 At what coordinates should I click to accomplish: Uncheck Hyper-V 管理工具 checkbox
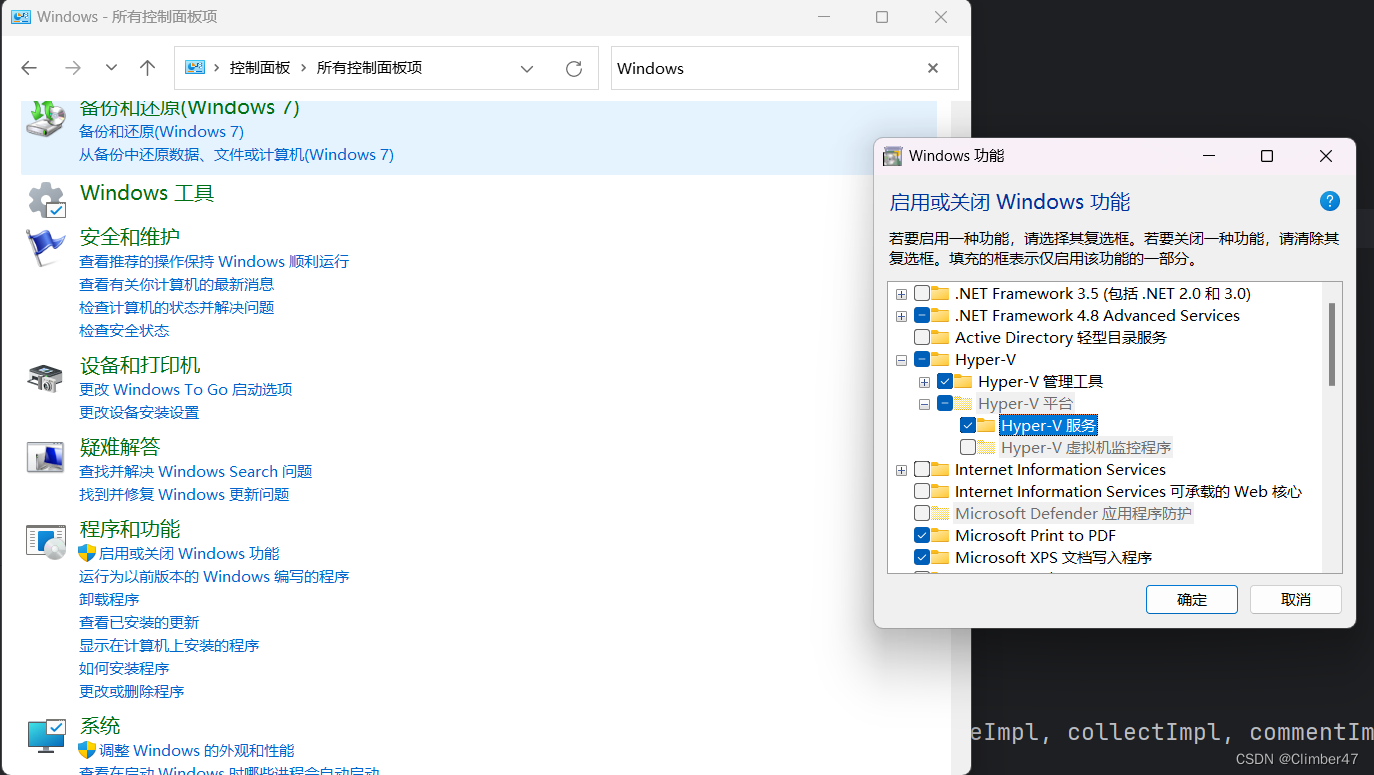pos(945,382)
